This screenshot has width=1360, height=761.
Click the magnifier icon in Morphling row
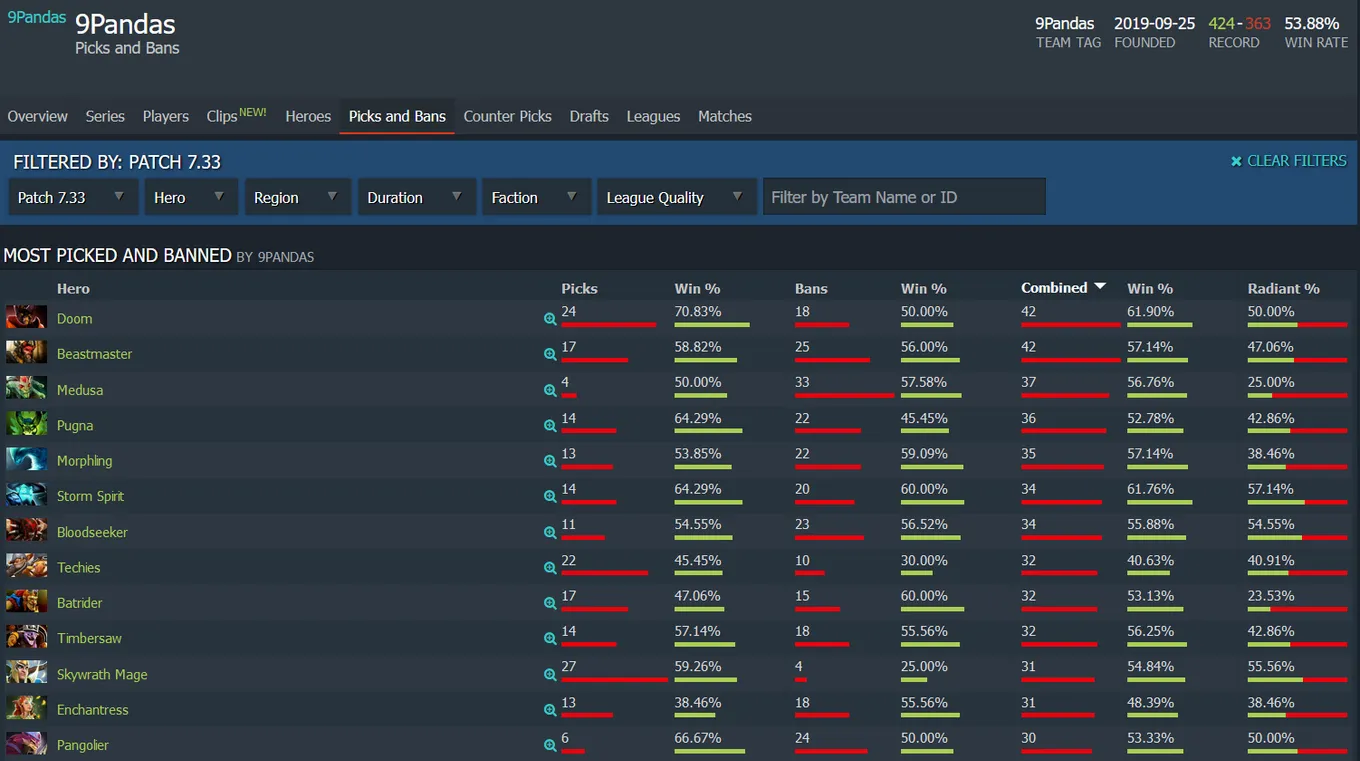(550, 461)
